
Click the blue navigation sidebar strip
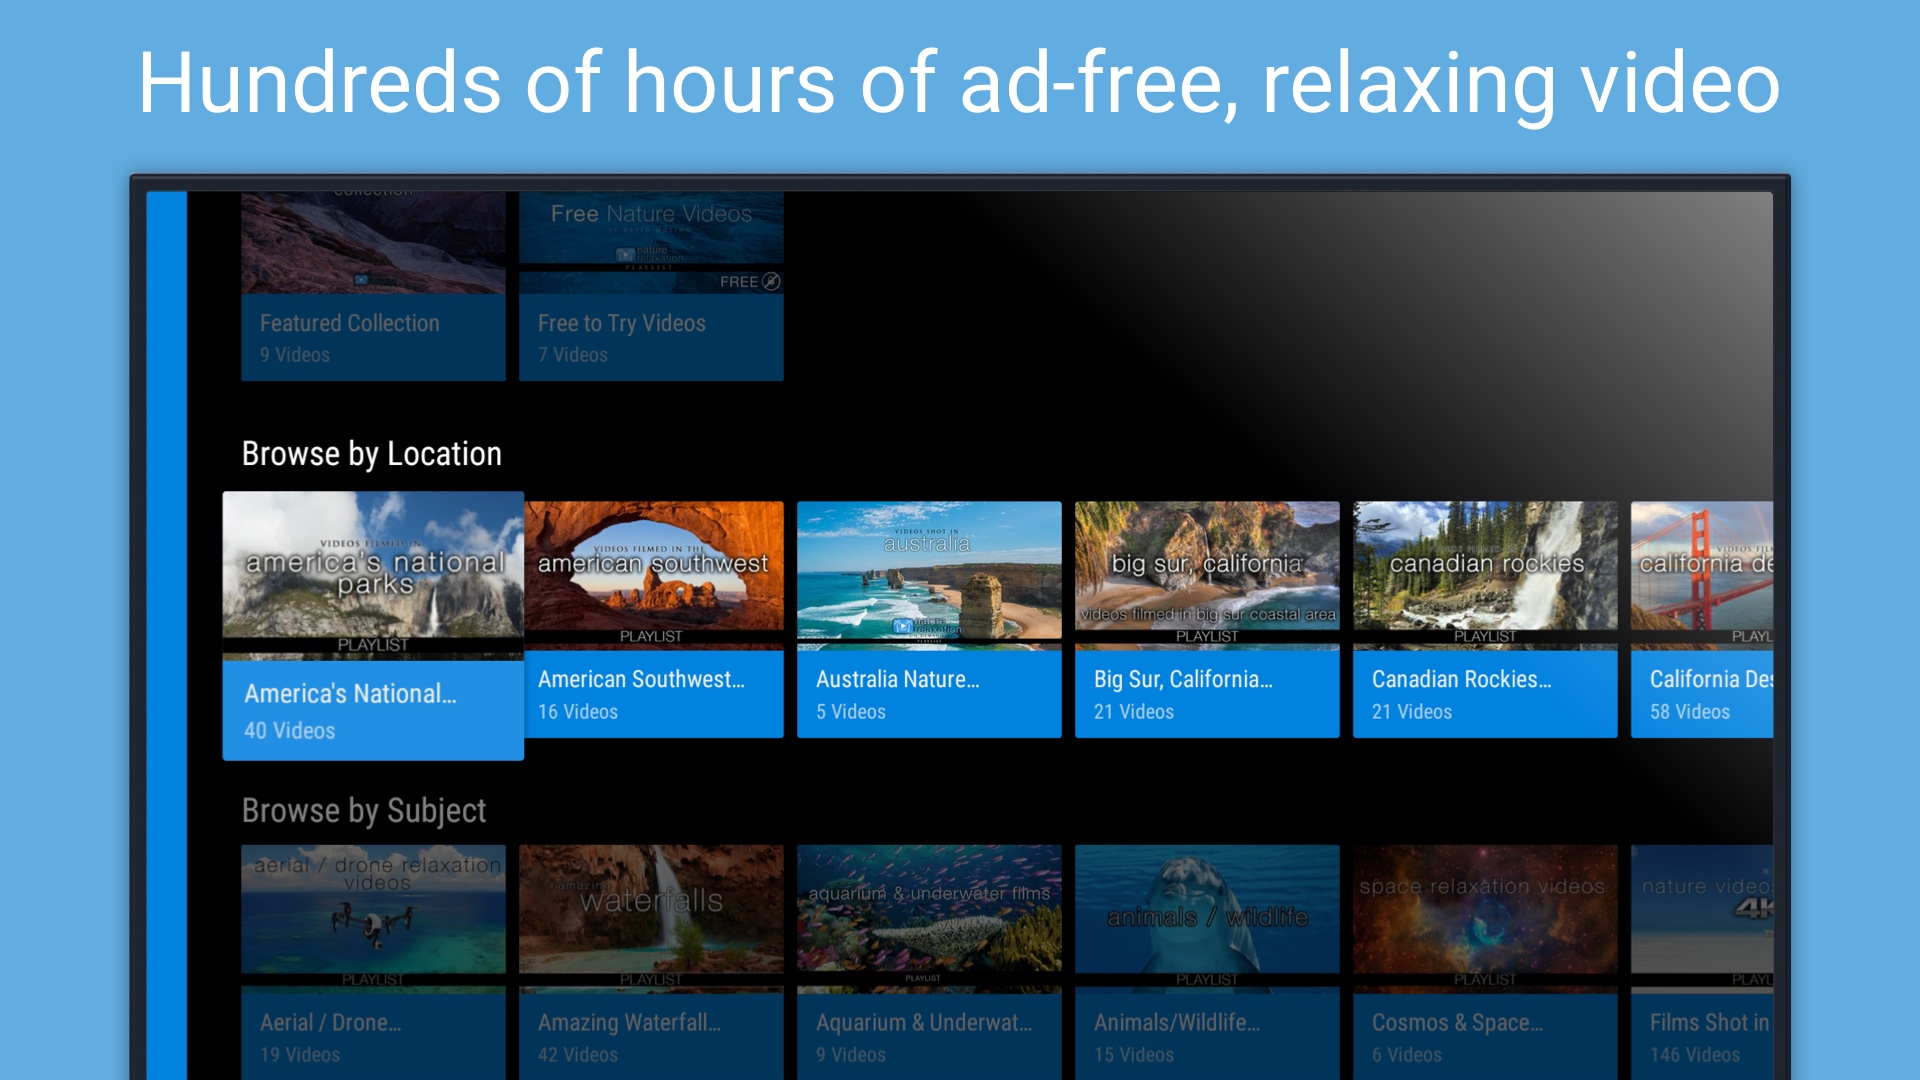click(166, 630)
